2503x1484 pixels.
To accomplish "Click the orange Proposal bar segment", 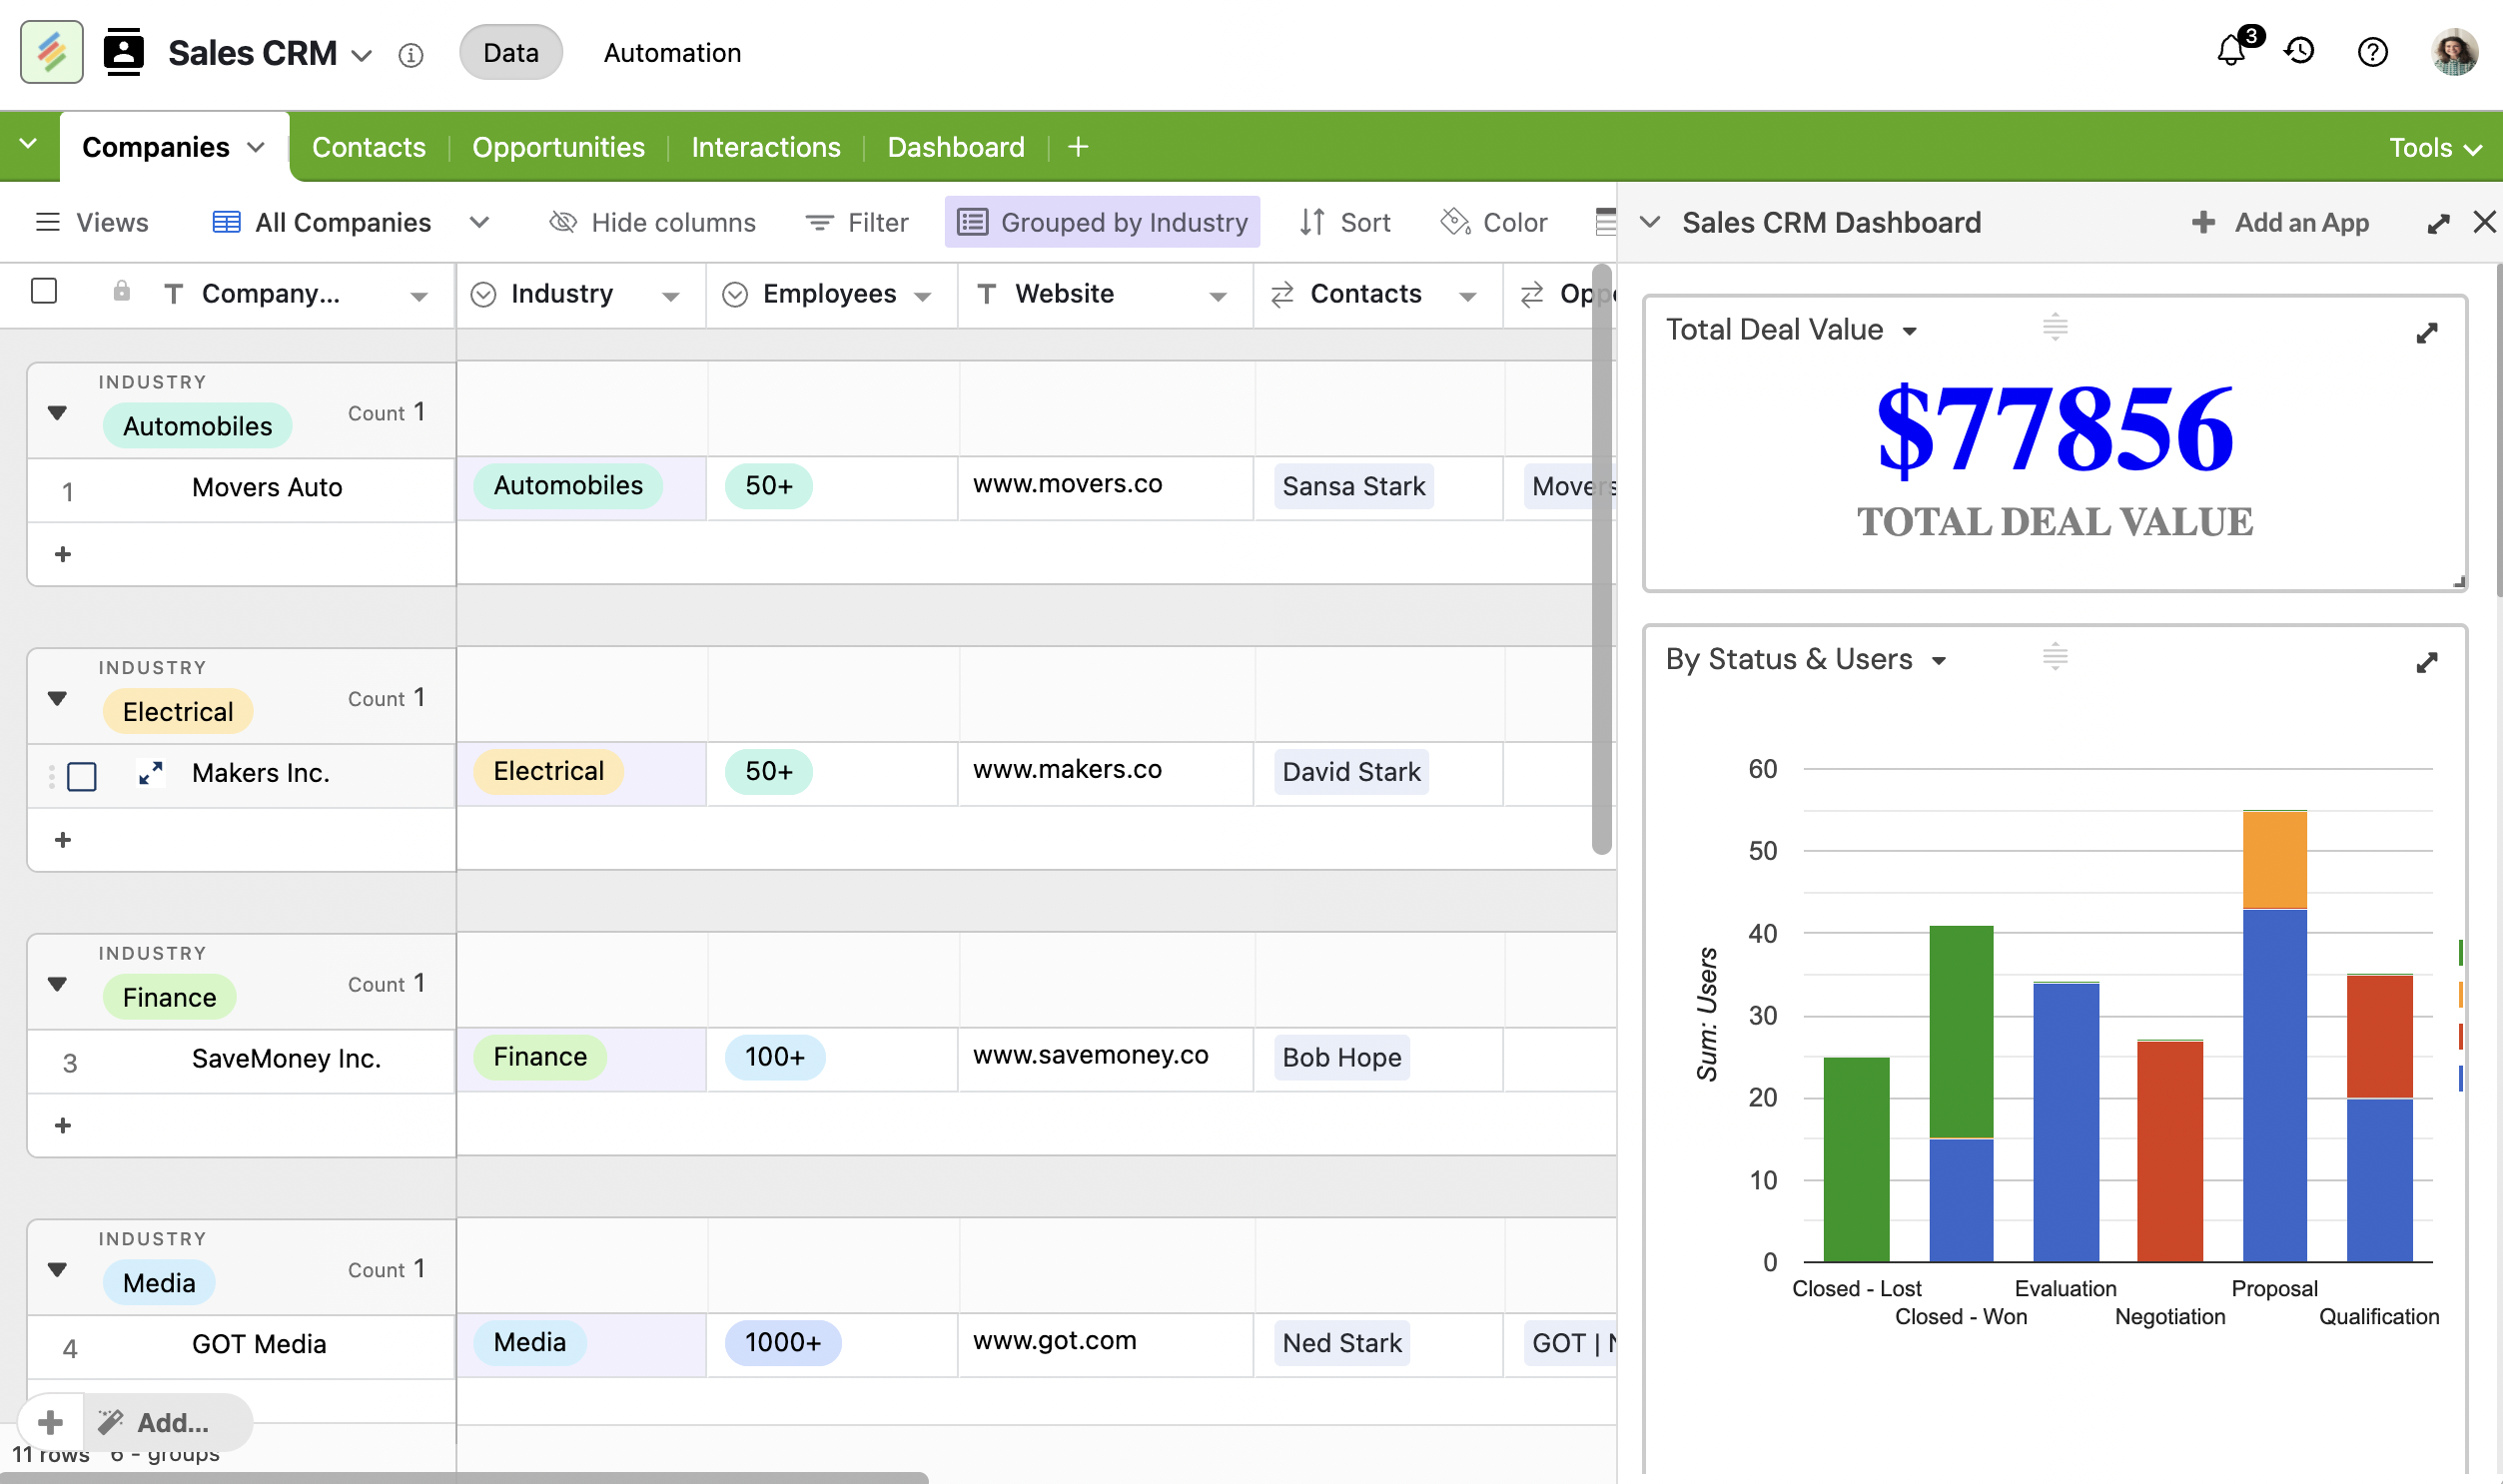I will pyautogui.click(x=2274, y=859).
